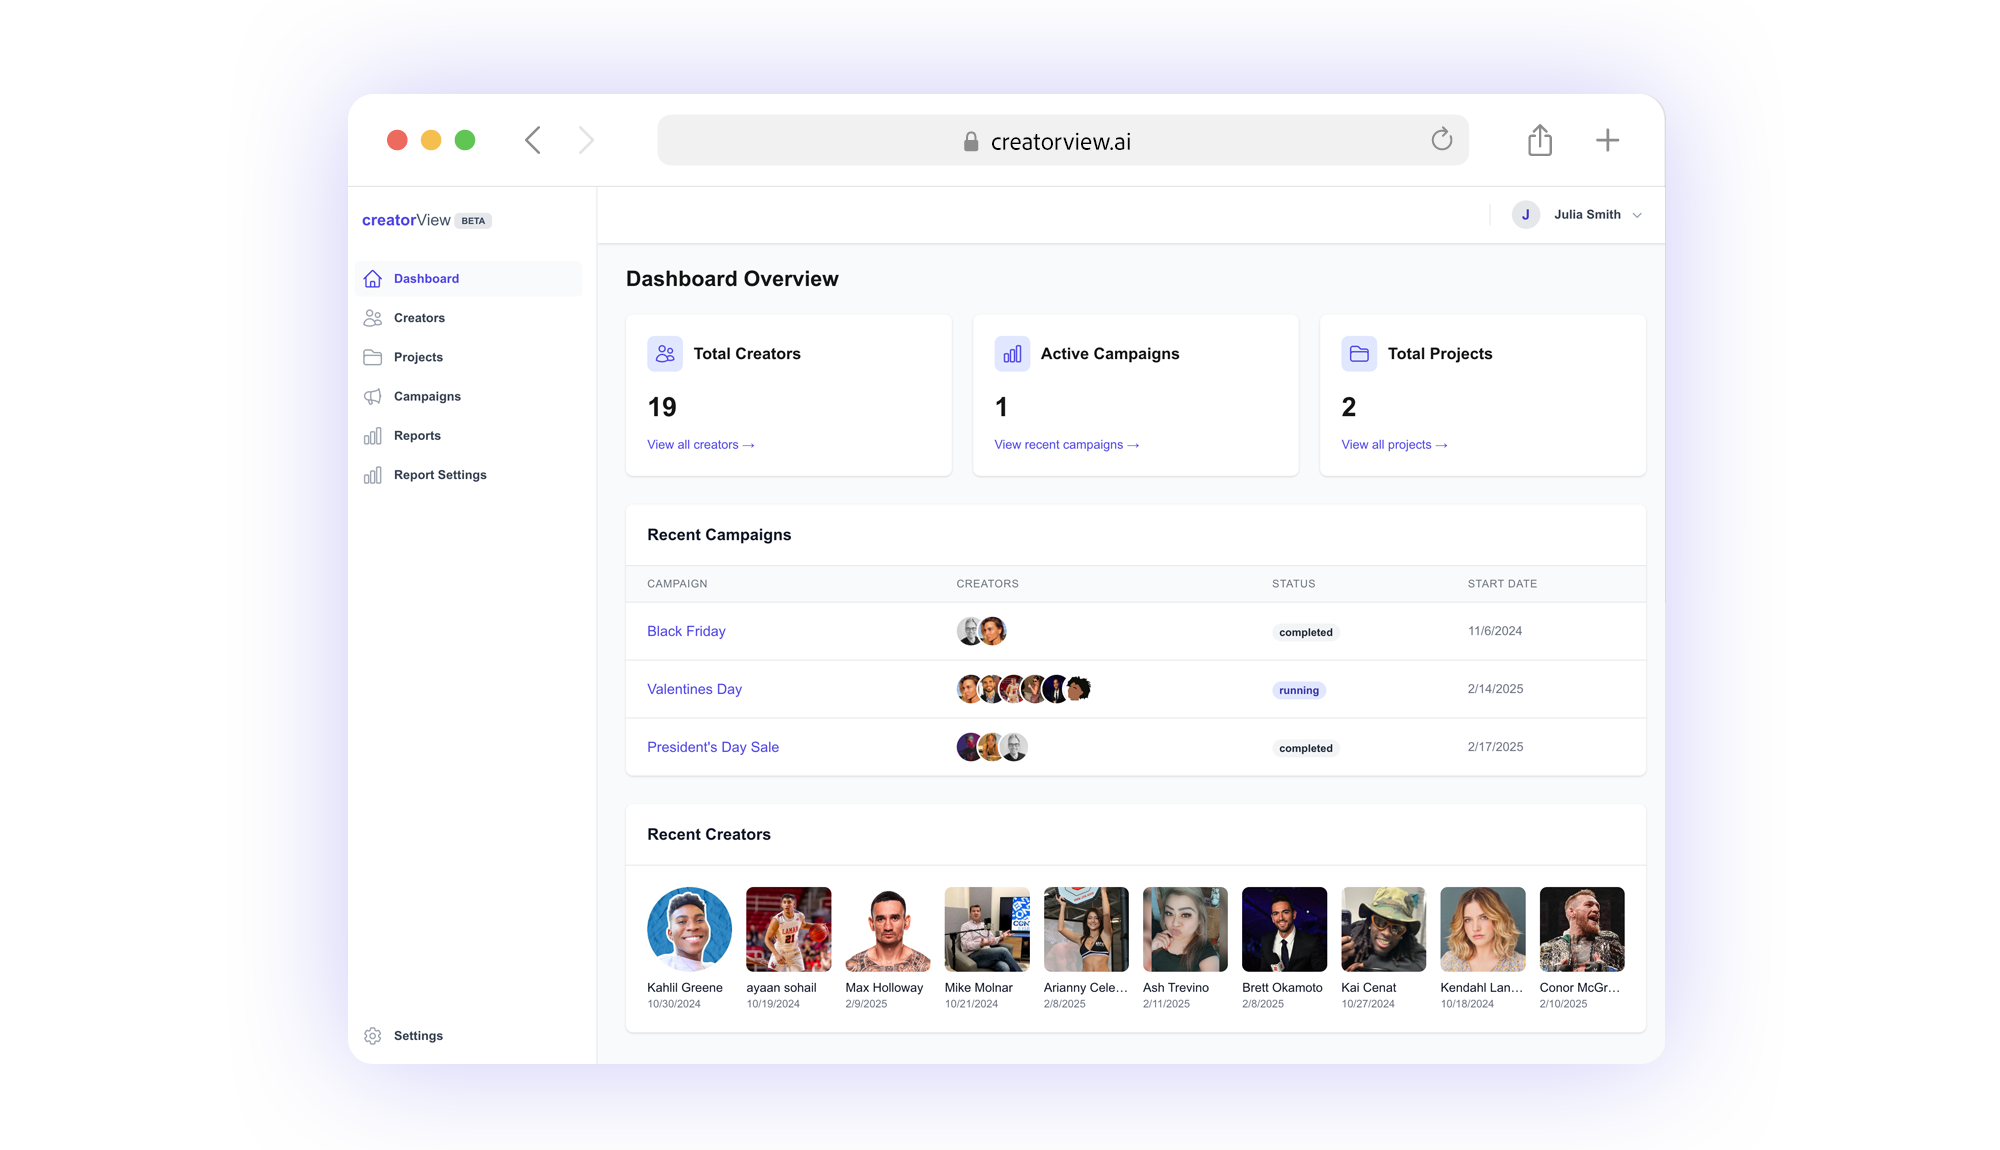Click the creatorview.ai address bar
This screenshot has height=1150, width=2000.
click(1060, 141)
